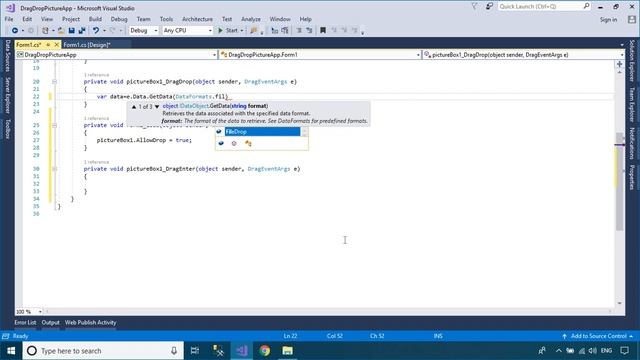640x360 pixels.
Task: Select FileDrop in the IntelliSense list
Action: pos(262,132)
